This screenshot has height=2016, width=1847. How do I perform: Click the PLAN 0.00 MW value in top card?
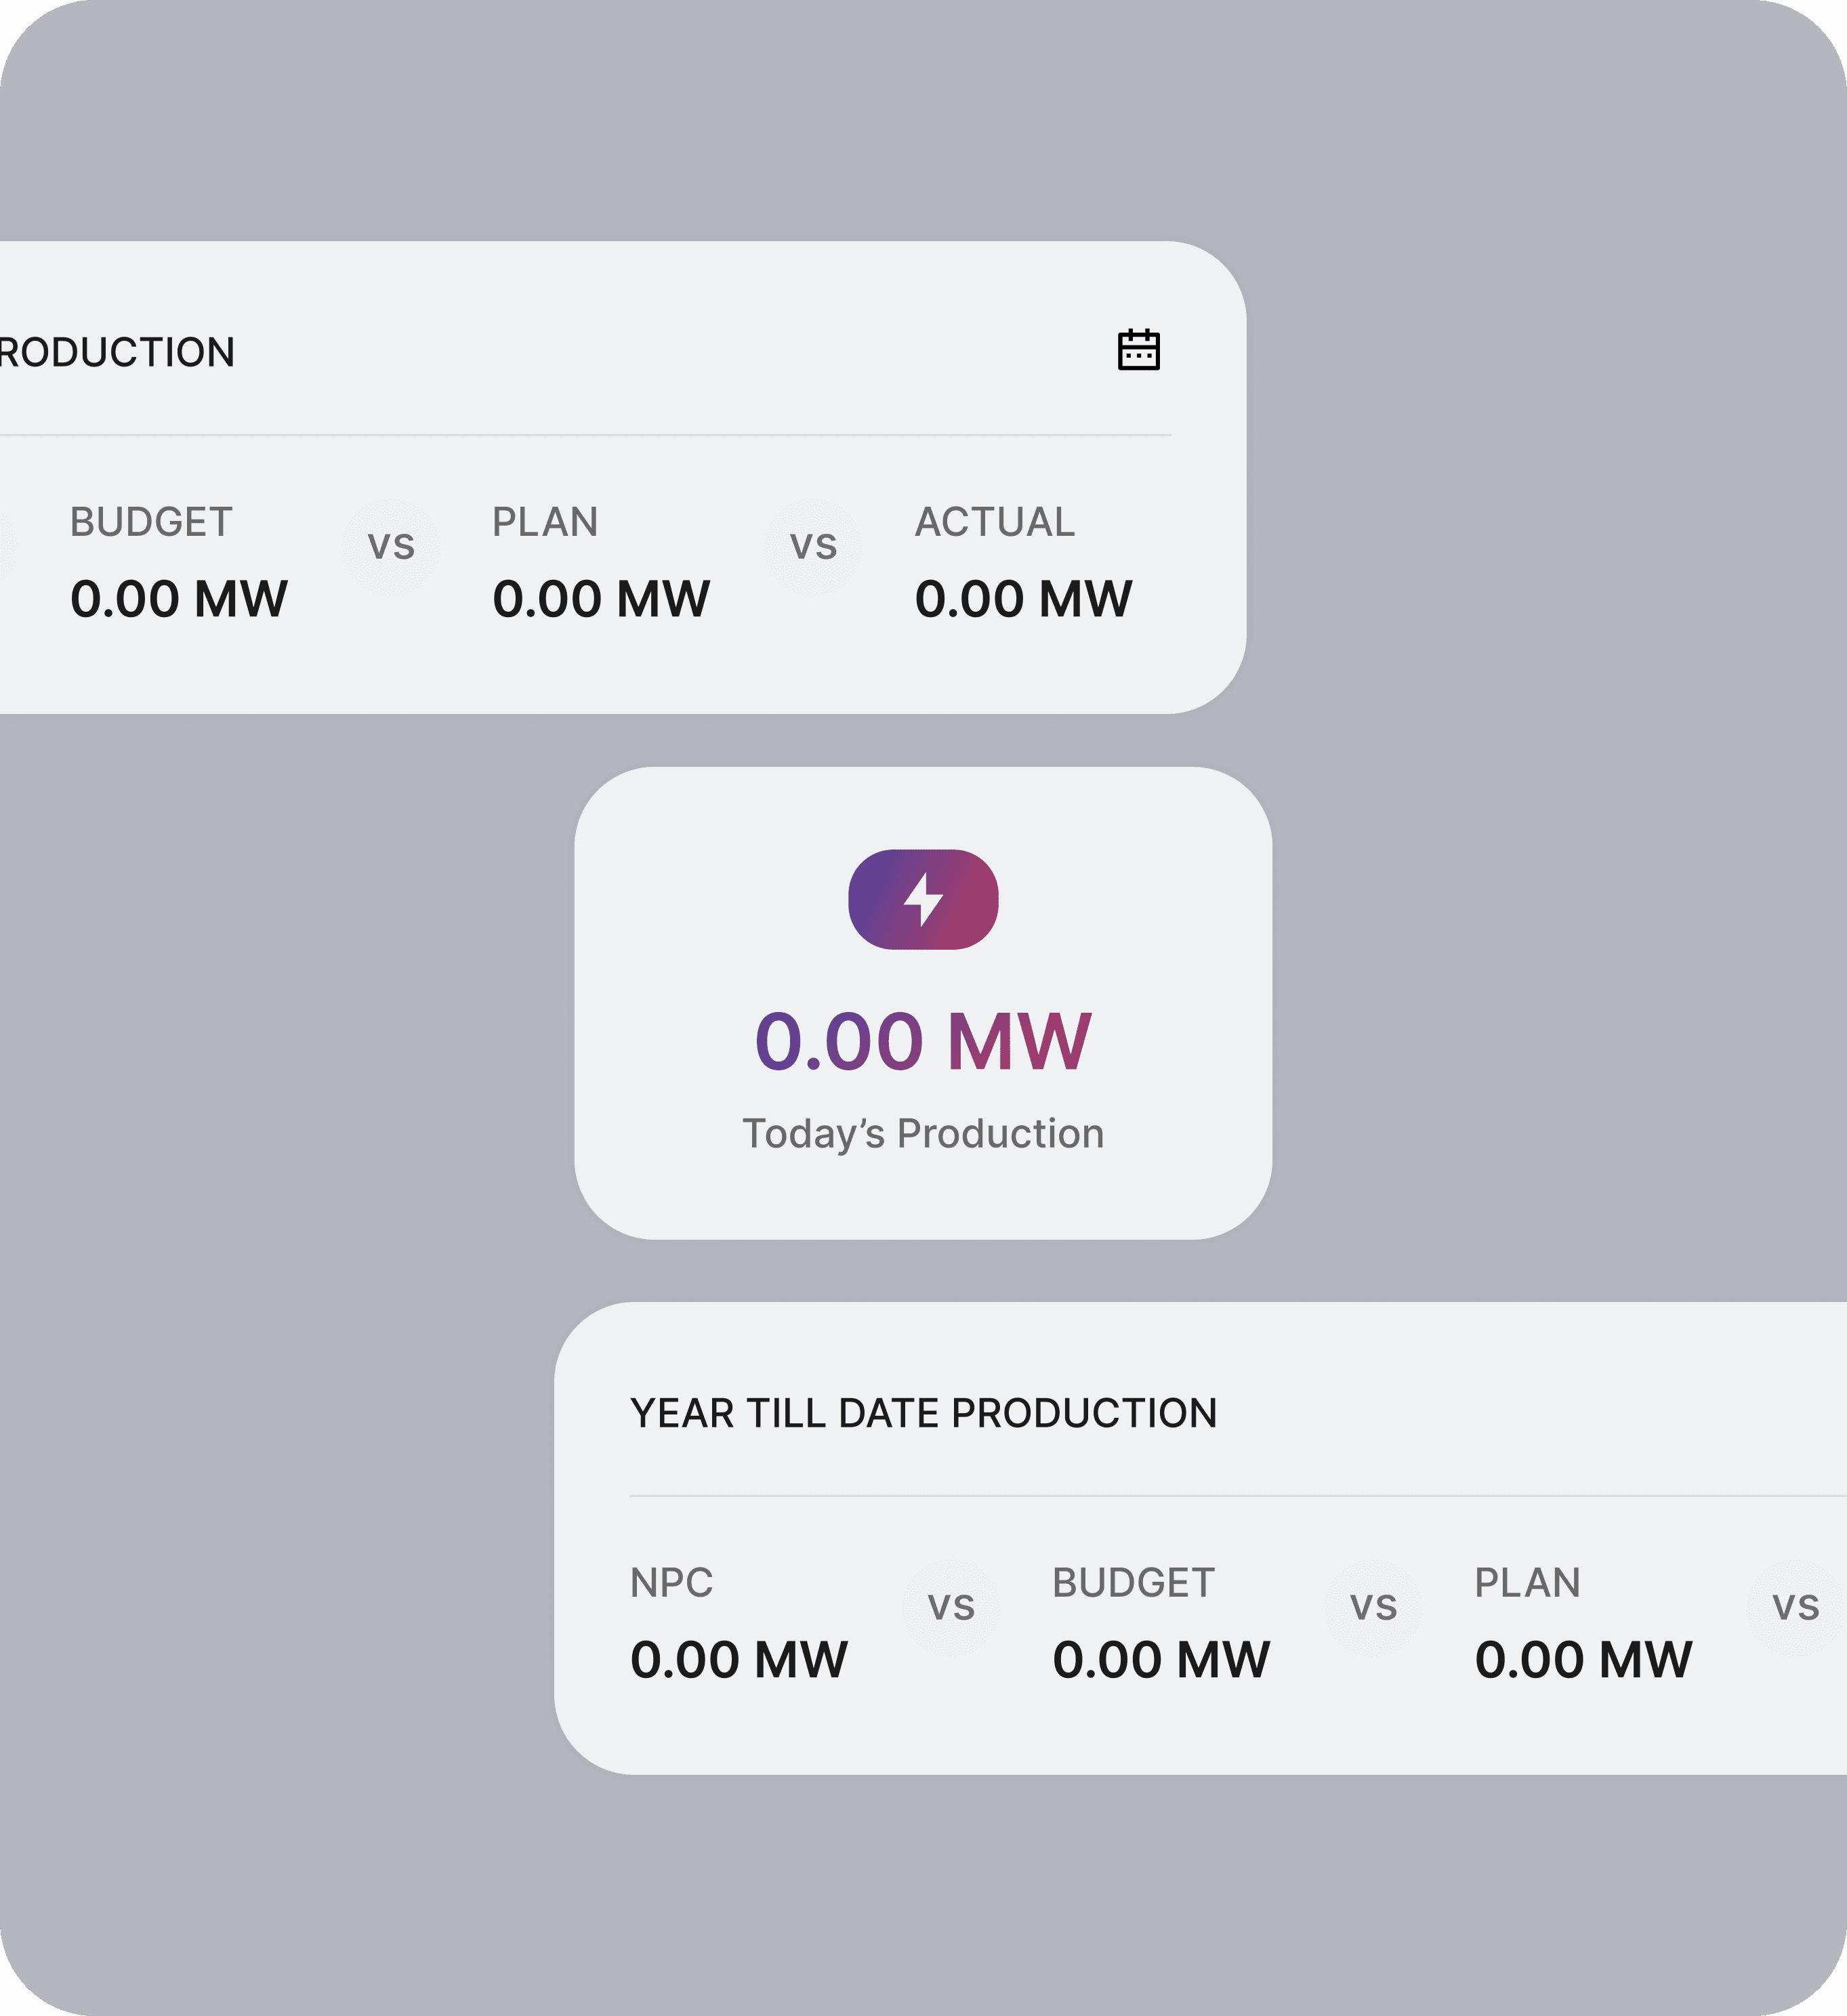pyautogui.click(x=601, y=599)
